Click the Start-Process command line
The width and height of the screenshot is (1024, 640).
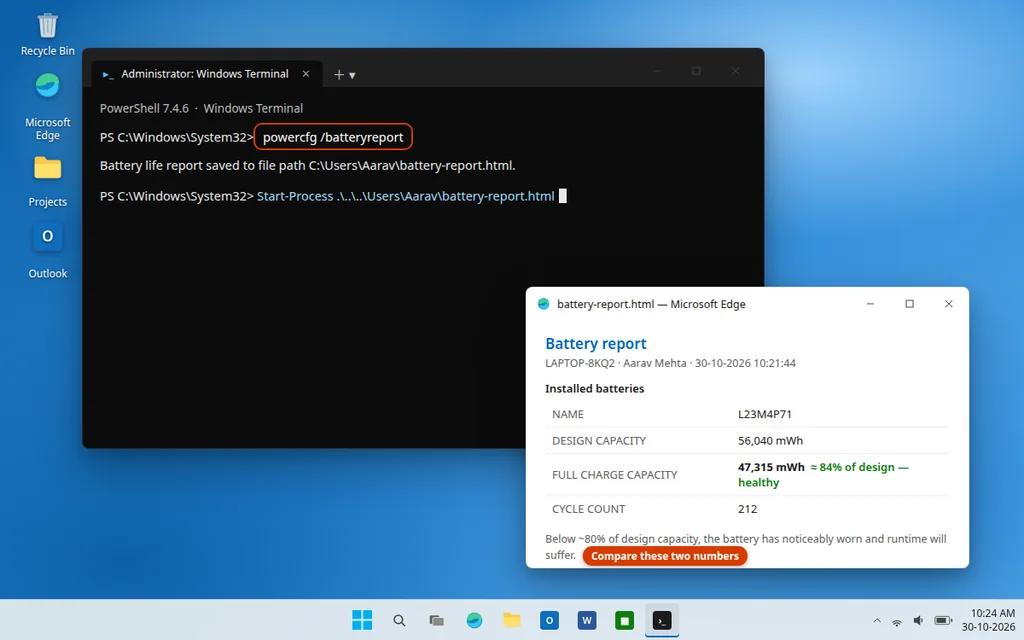point(406,196)
